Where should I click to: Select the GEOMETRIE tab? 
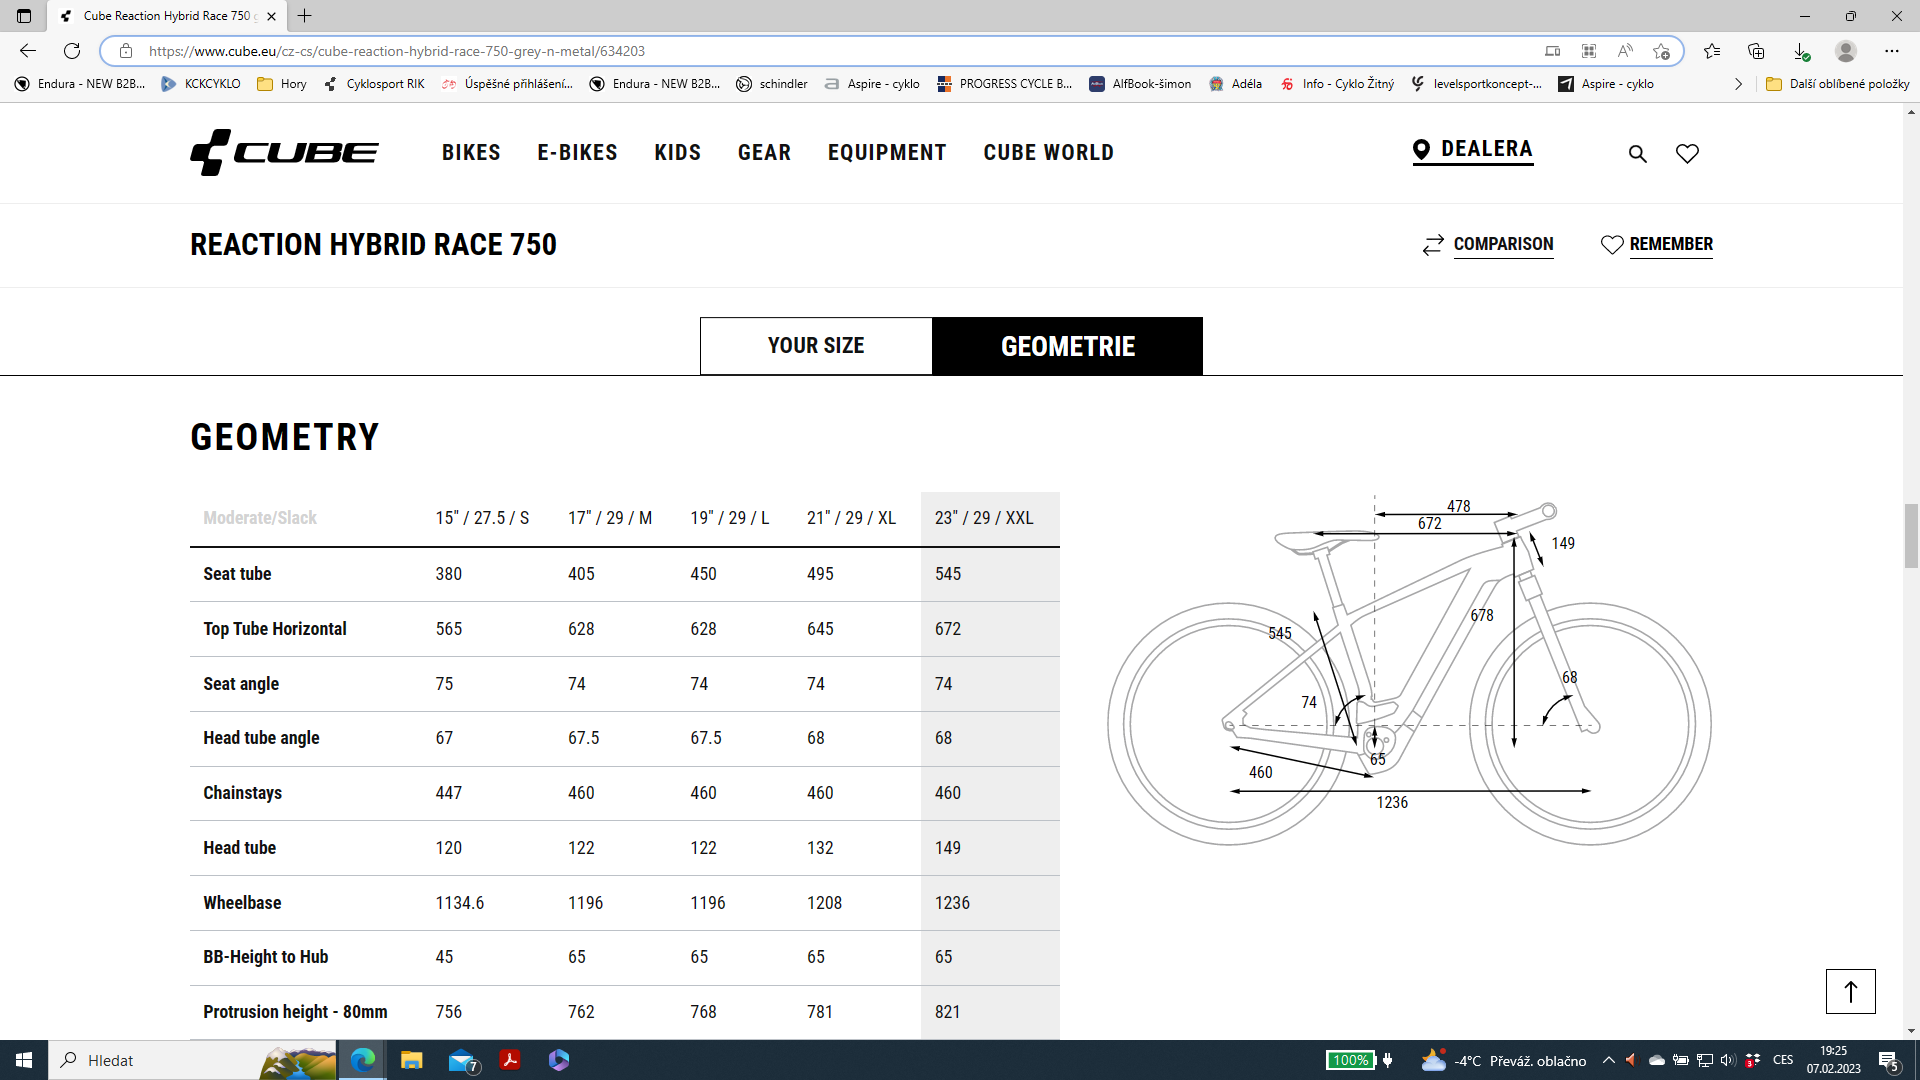(x=1067, y=346)
